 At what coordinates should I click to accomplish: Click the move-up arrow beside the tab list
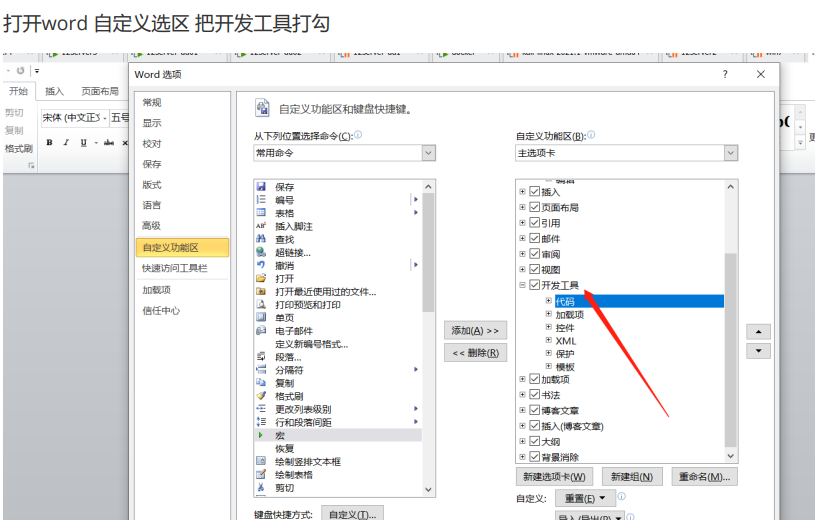point(759,331)
